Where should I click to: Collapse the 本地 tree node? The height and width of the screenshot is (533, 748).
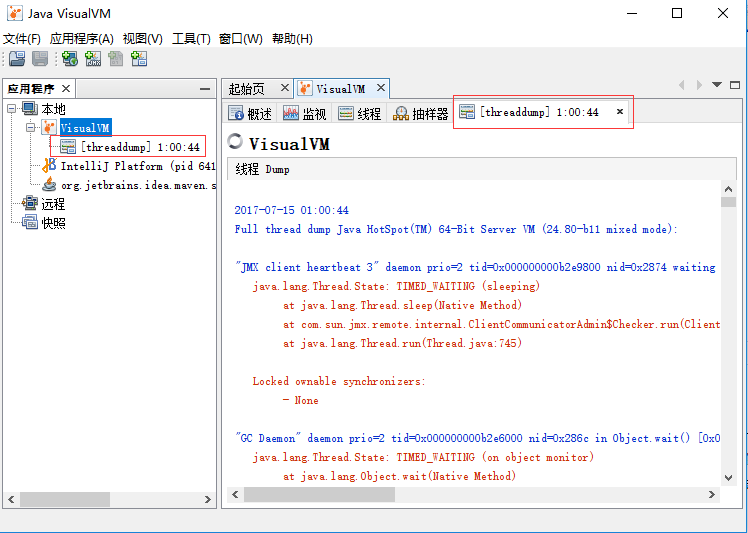[x=12, y=109]
